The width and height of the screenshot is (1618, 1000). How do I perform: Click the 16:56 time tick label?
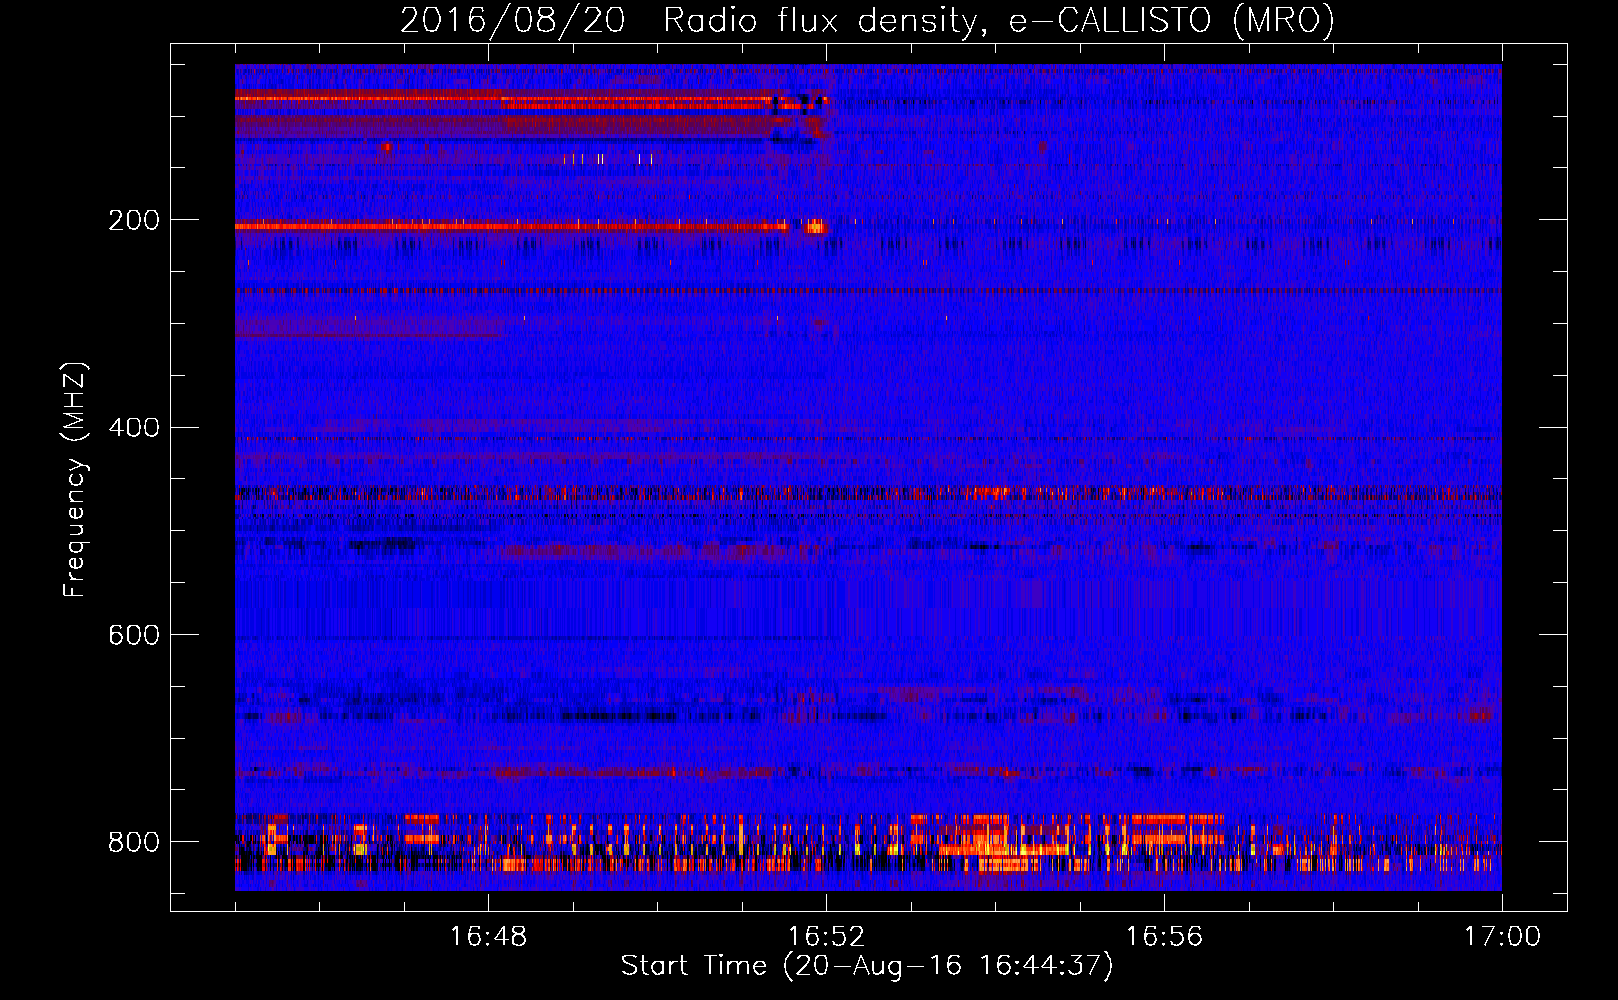pos(1164,937)
